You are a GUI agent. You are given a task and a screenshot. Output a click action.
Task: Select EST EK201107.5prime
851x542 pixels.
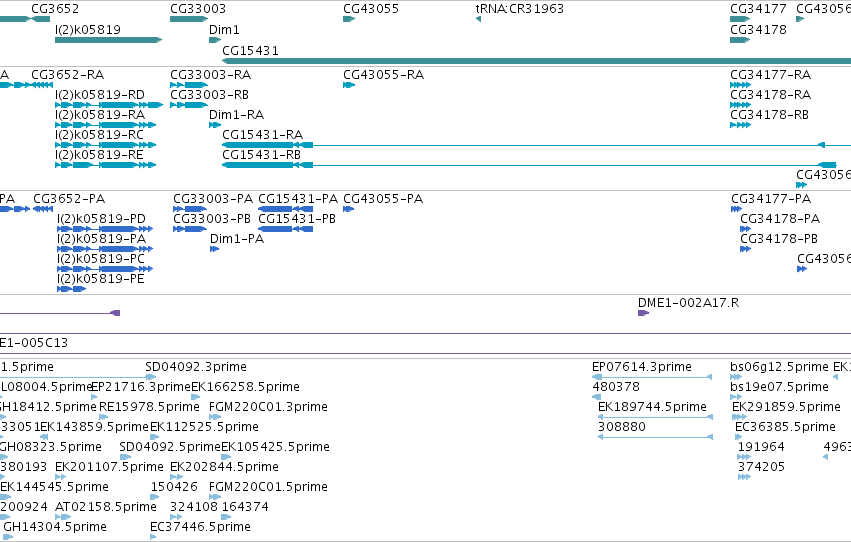coord(60,477)
